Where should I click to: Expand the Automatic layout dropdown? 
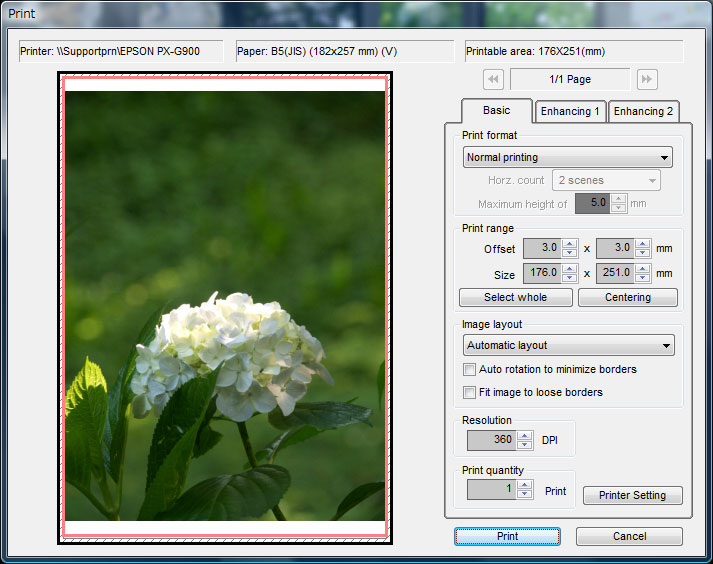coord(568,345)
